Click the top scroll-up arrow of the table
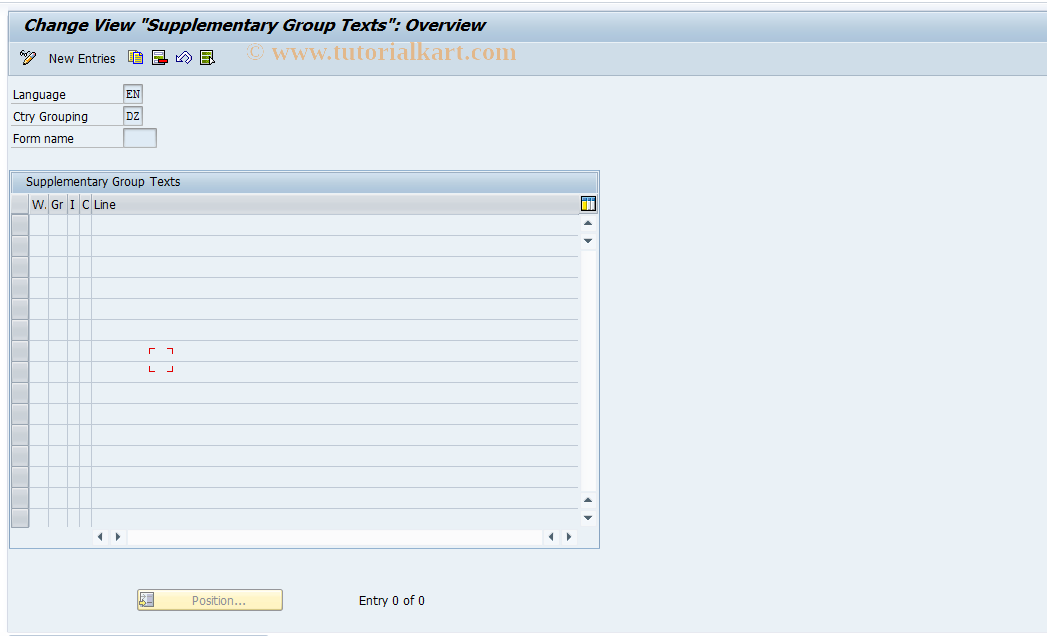The height and width of the screenshot is (636, 1047). pyautogui.click(x=588, y=223)
